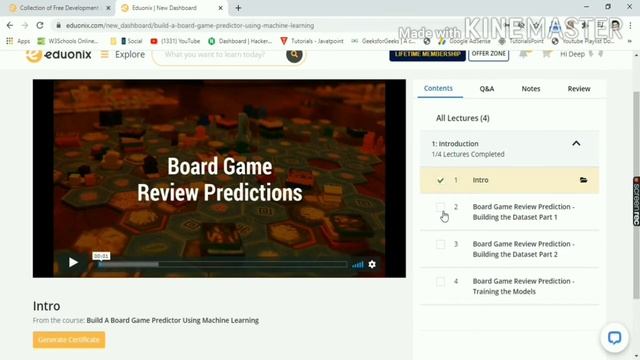Open the hamburger menu beside Explore

104,54
